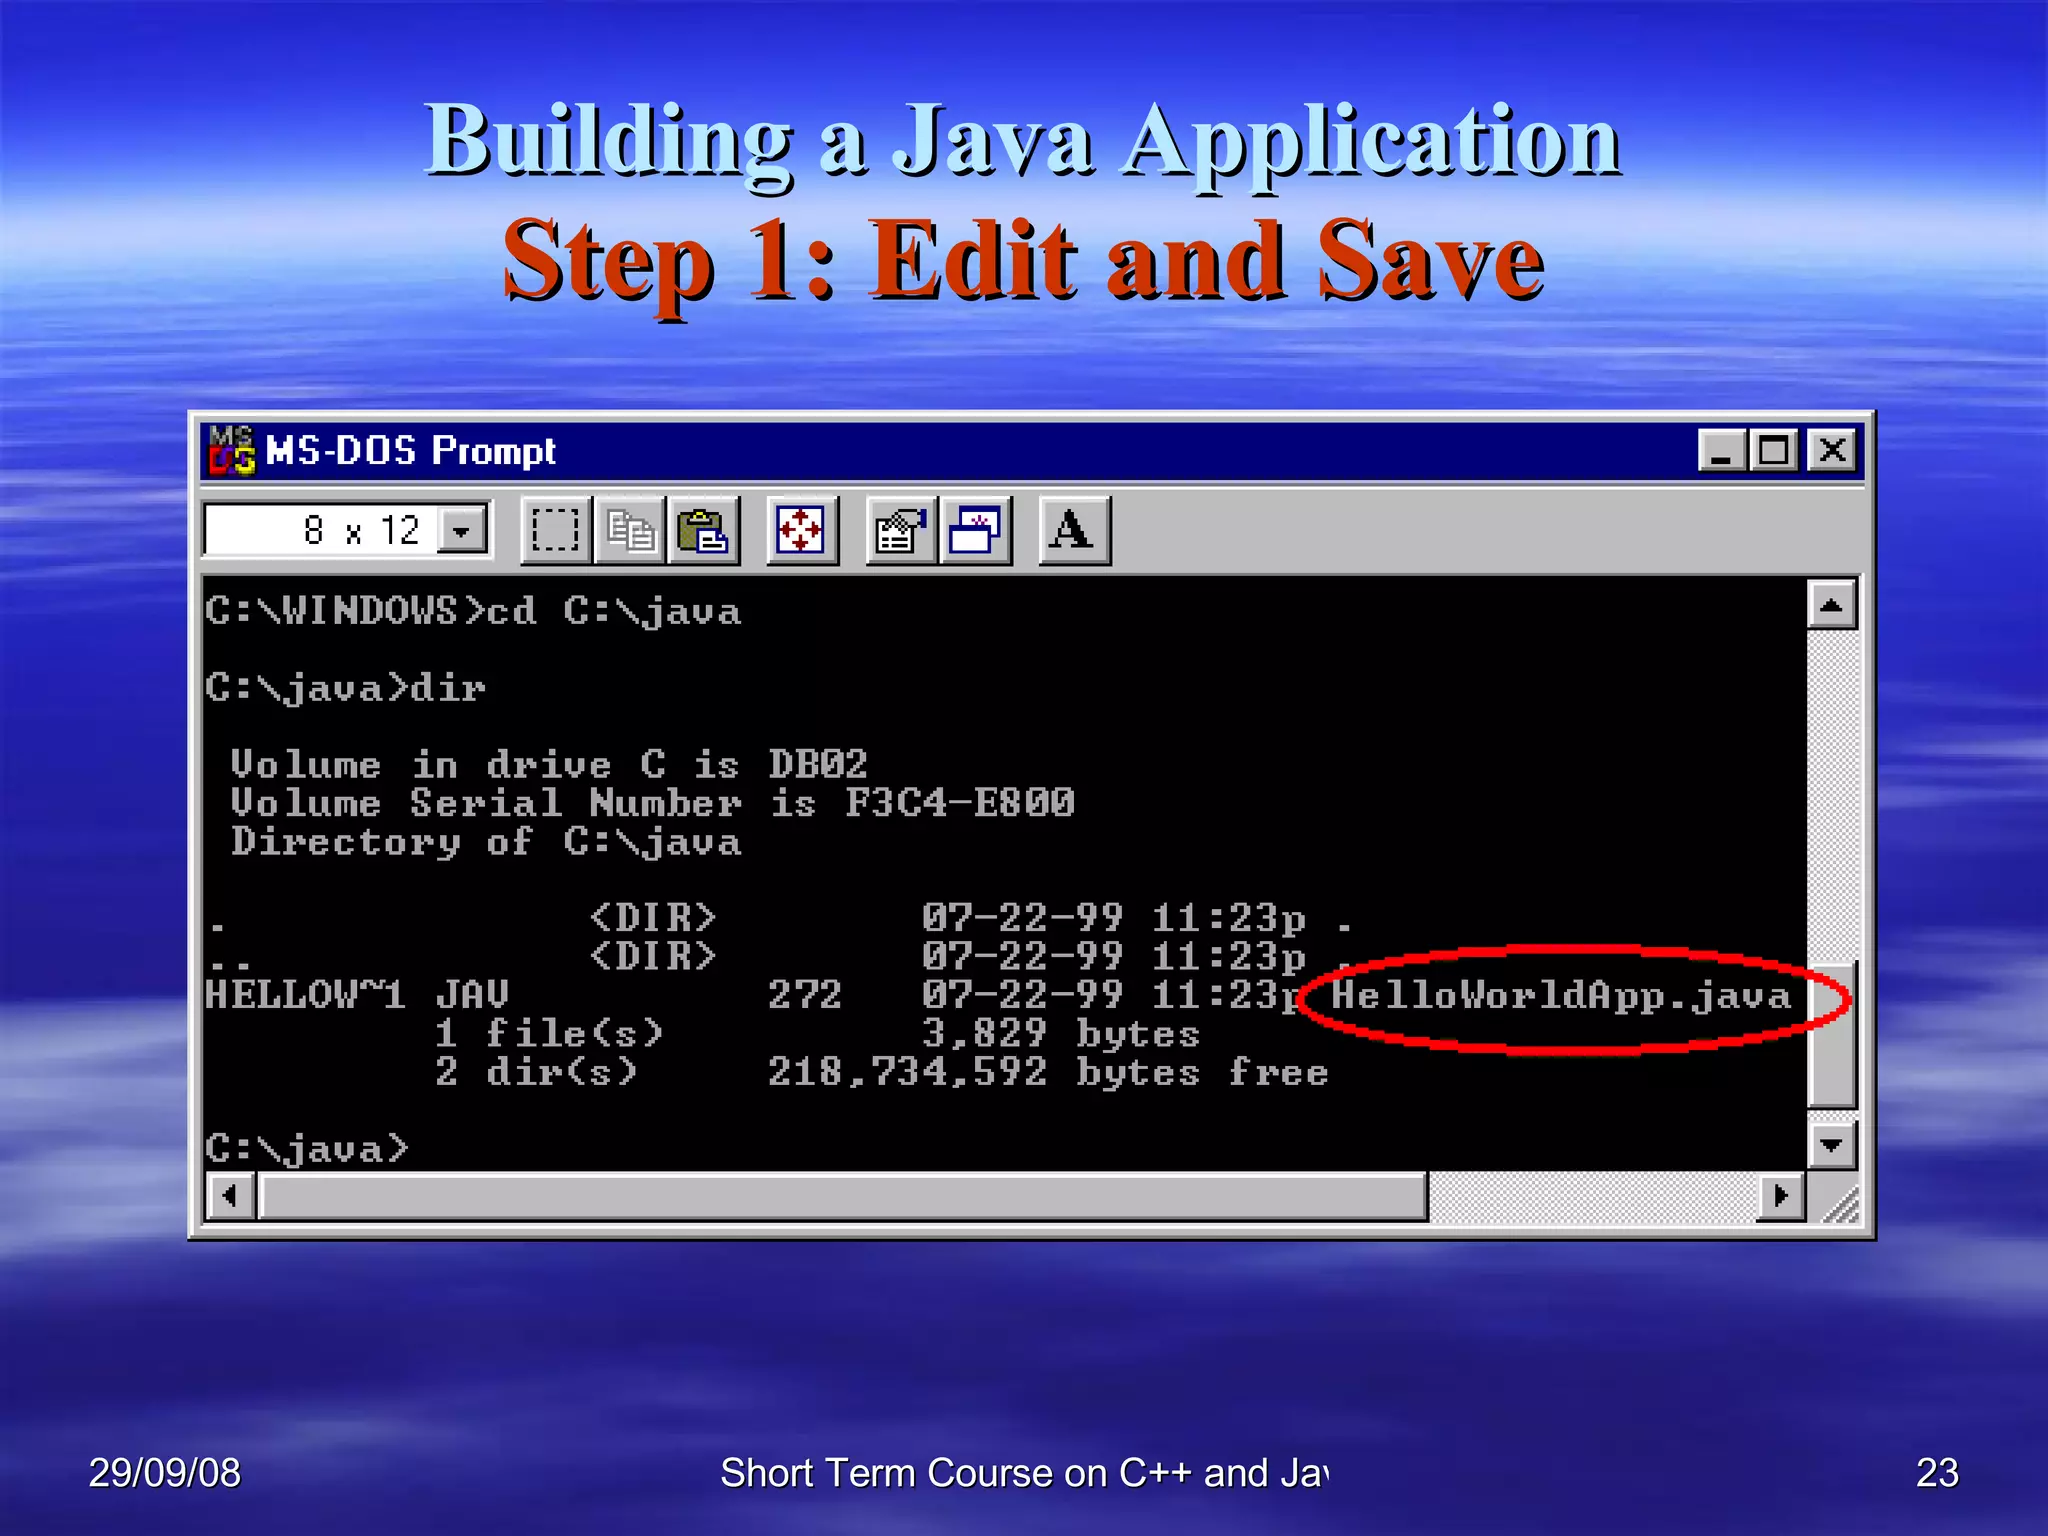The image size is (2048, 1536).
Task: Click the horizontal scrollbar left arrow
Action: coord(231,1196)
